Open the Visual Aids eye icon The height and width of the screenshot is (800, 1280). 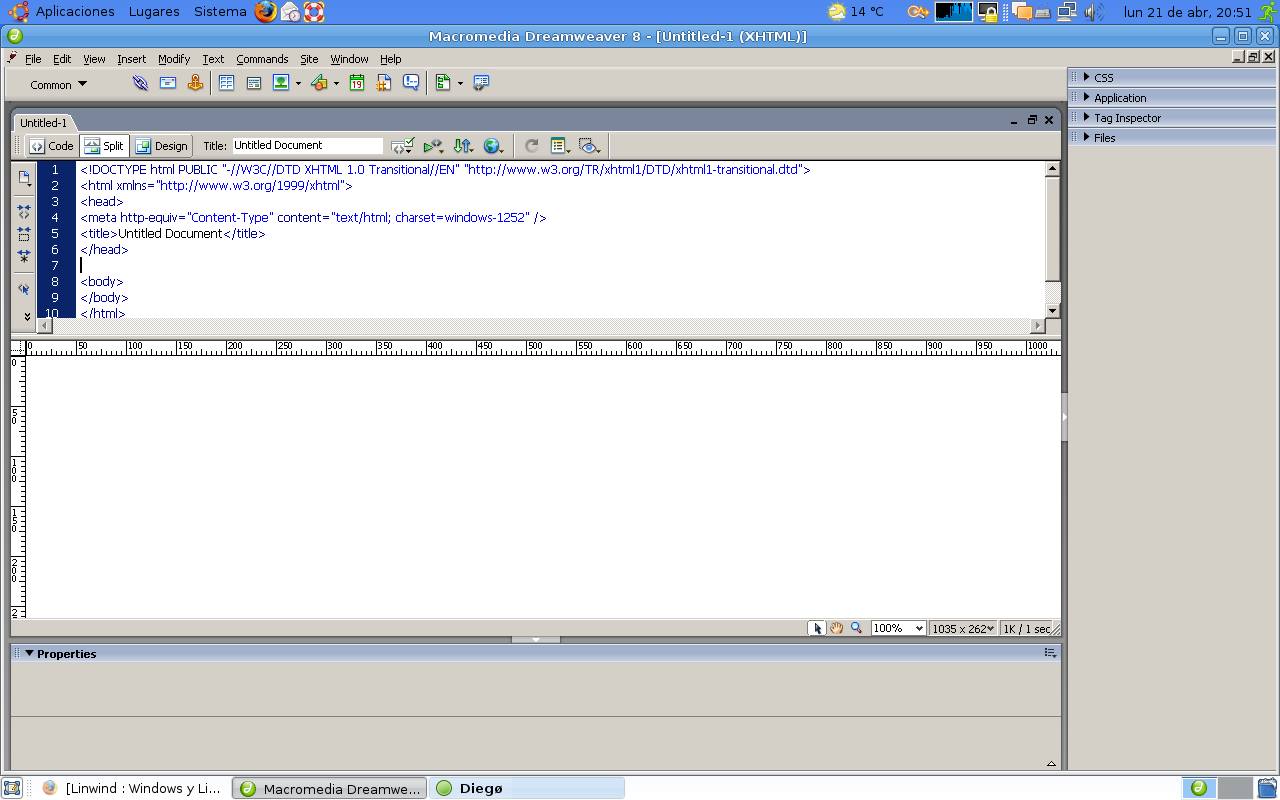[x=589, y=146]
